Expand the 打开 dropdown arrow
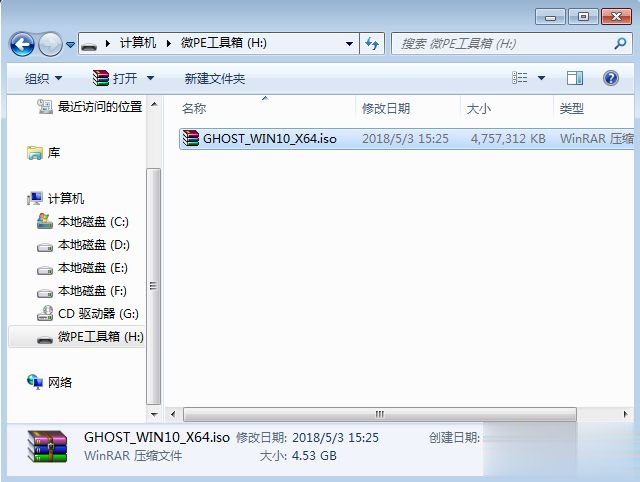The image size is (640, 482). point(150,78)
